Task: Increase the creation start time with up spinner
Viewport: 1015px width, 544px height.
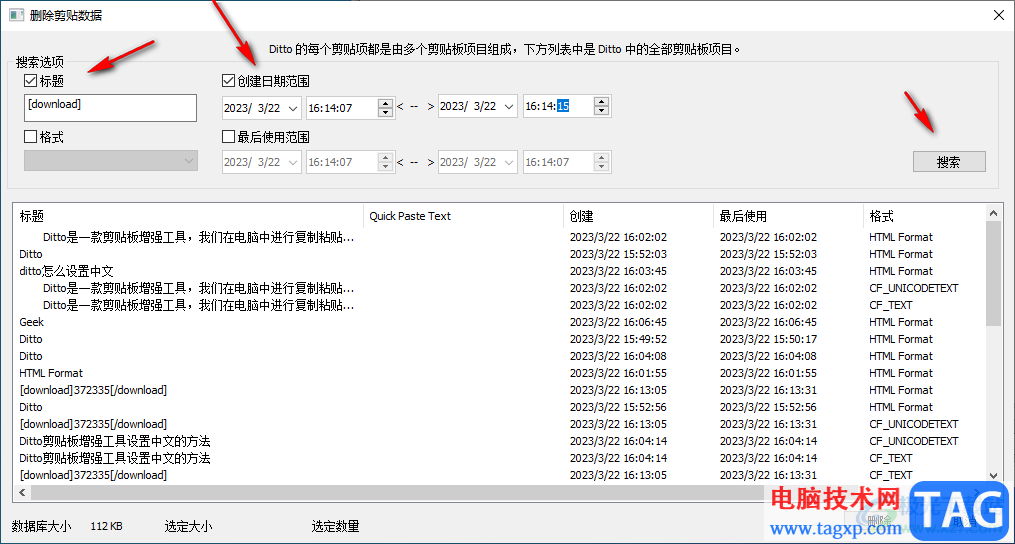Action: coord(386,103)
